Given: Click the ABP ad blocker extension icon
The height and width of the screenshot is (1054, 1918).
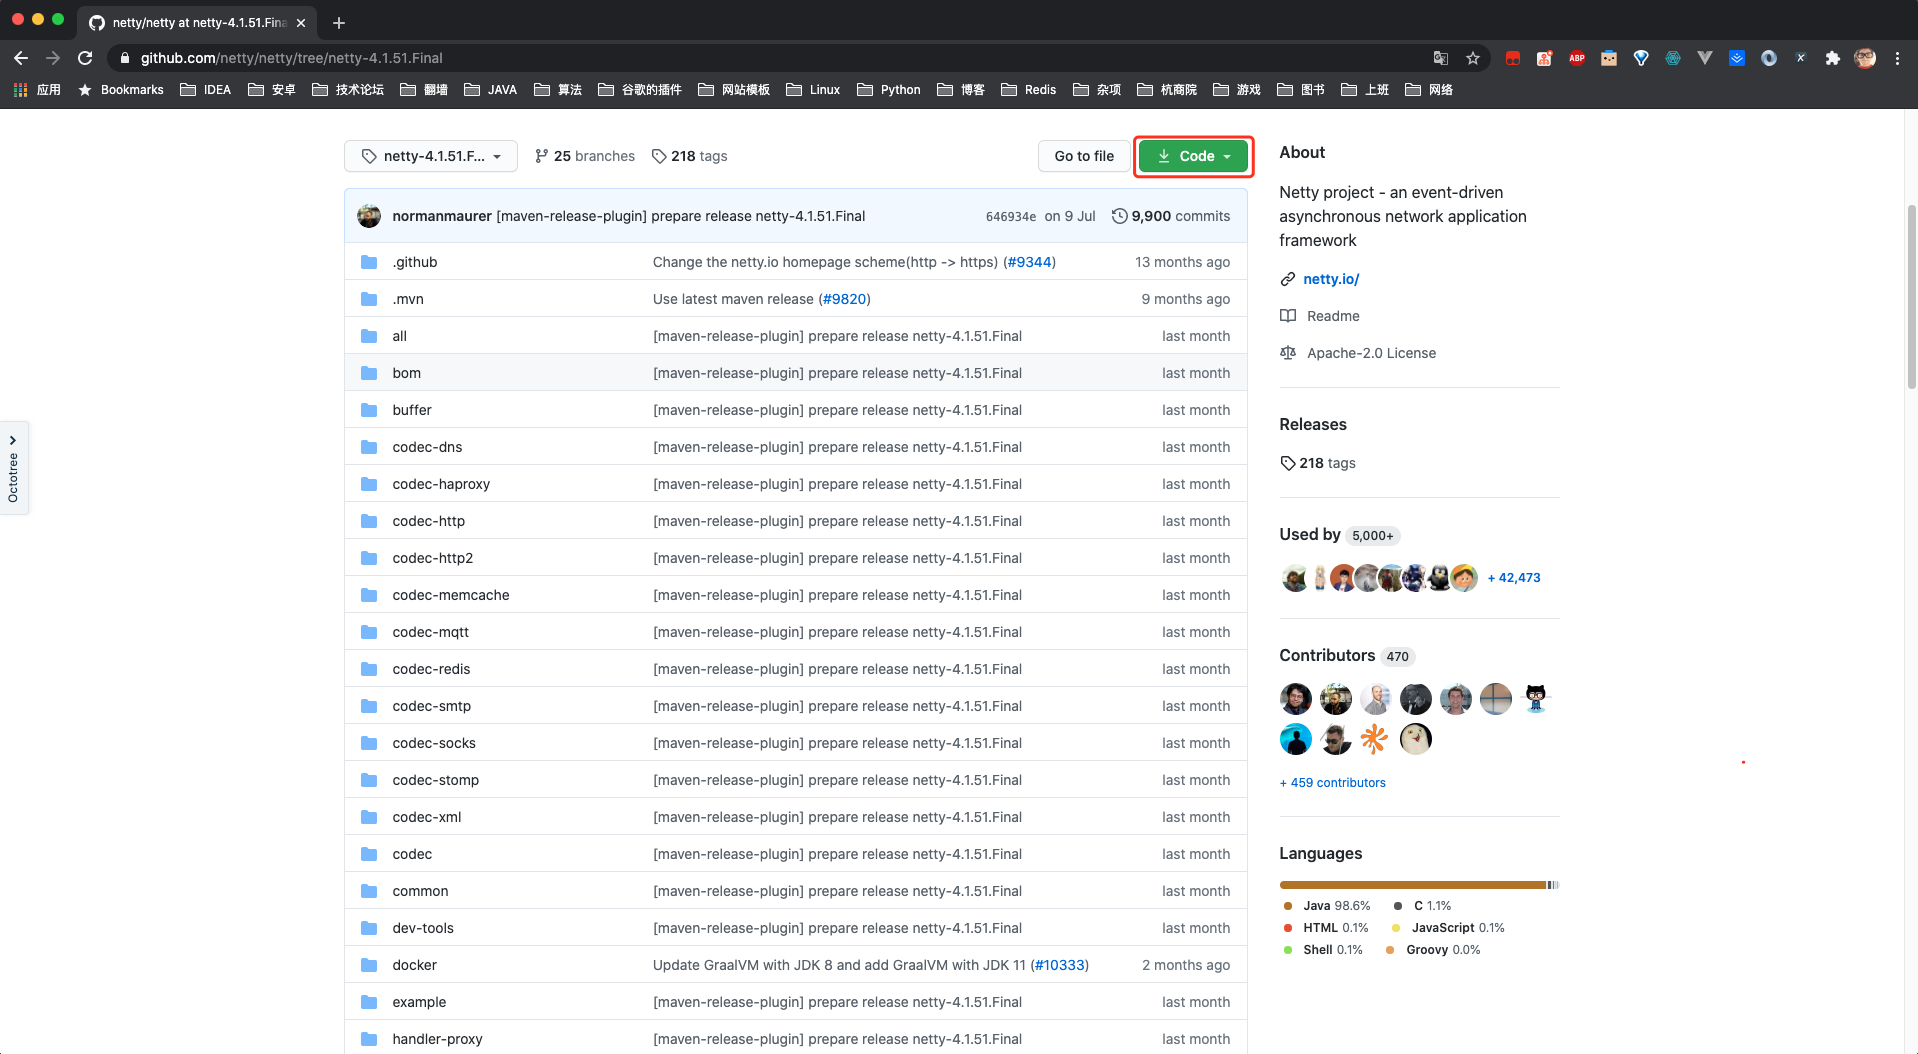Looking at the screenshot, I should coord(1577,58).
